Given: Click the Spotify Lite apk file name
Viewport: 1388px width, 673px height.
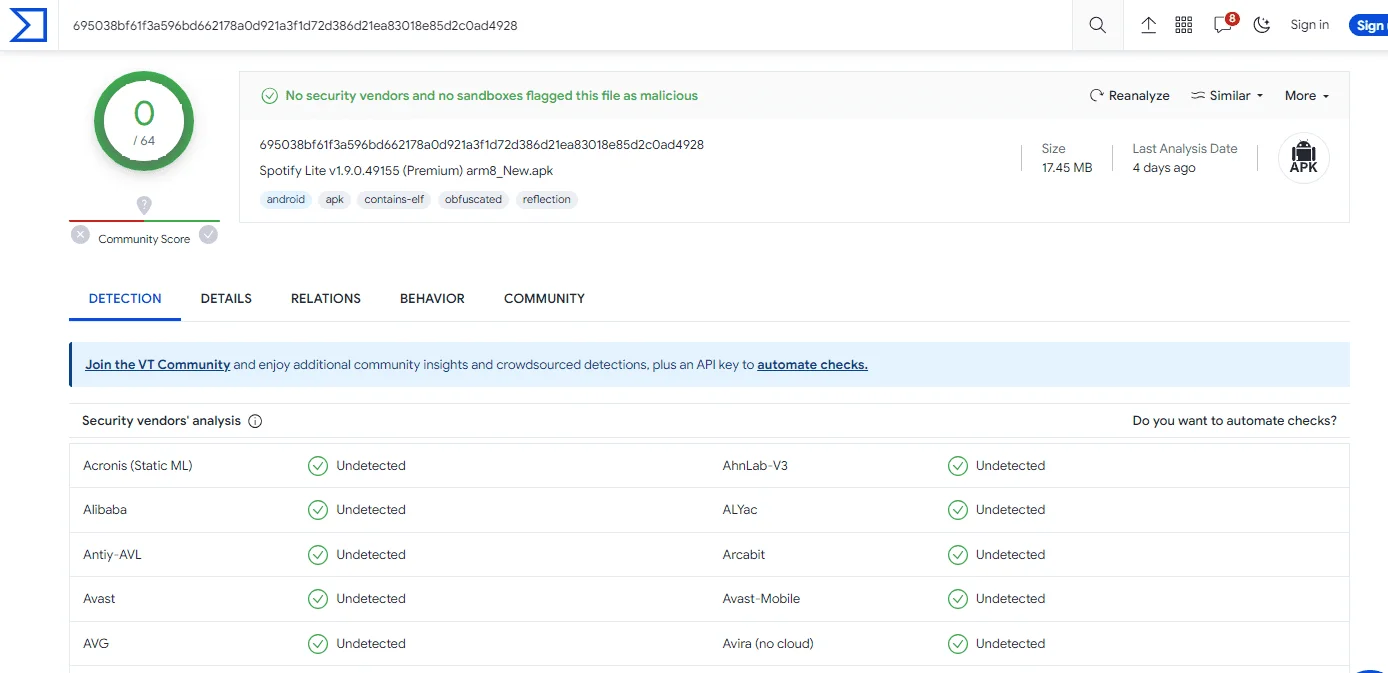Looking at the screenshot, I should (406, 171).
